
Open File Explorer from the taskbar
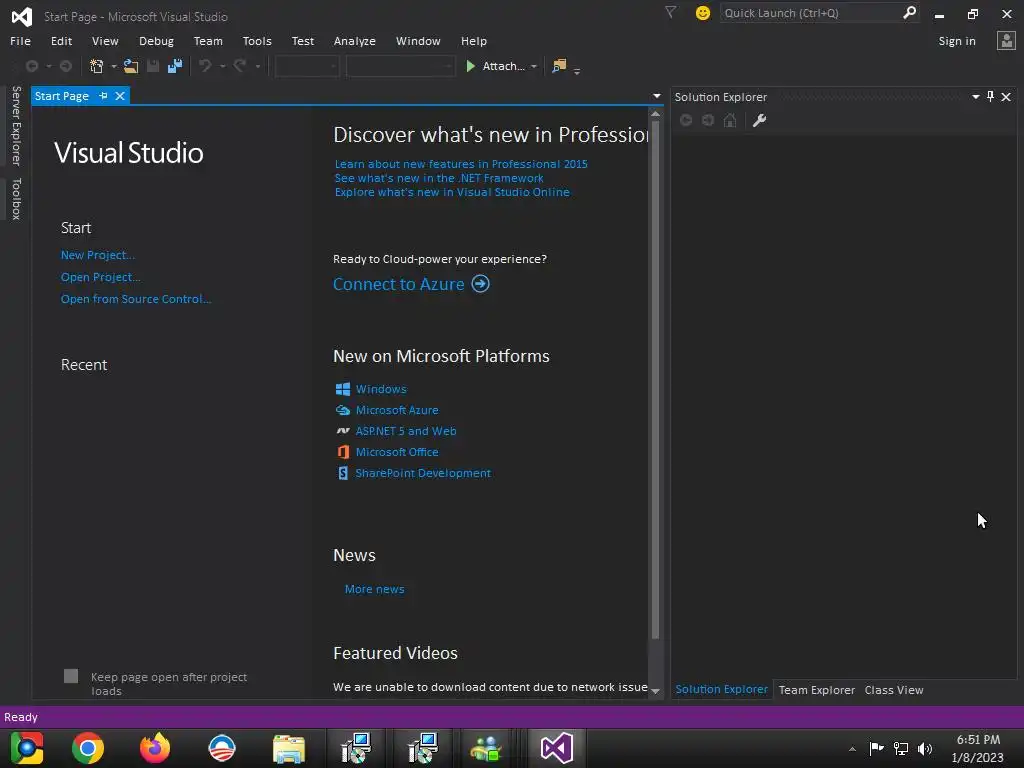tap(289, 748)
